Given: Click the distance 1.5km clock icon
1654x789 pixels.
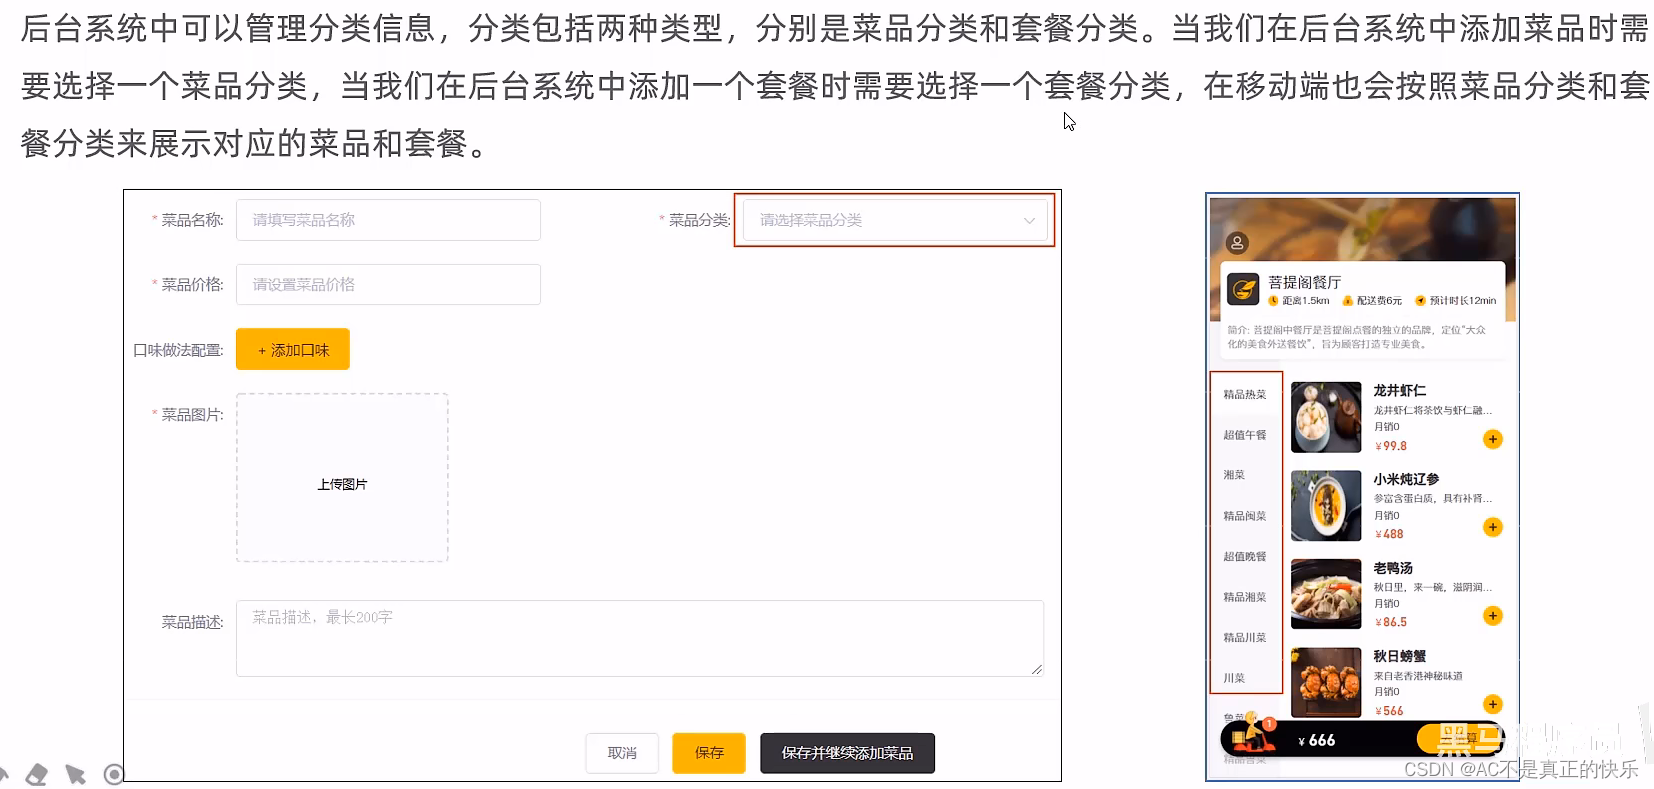Looking at the screenshot, I should 1273,301.
